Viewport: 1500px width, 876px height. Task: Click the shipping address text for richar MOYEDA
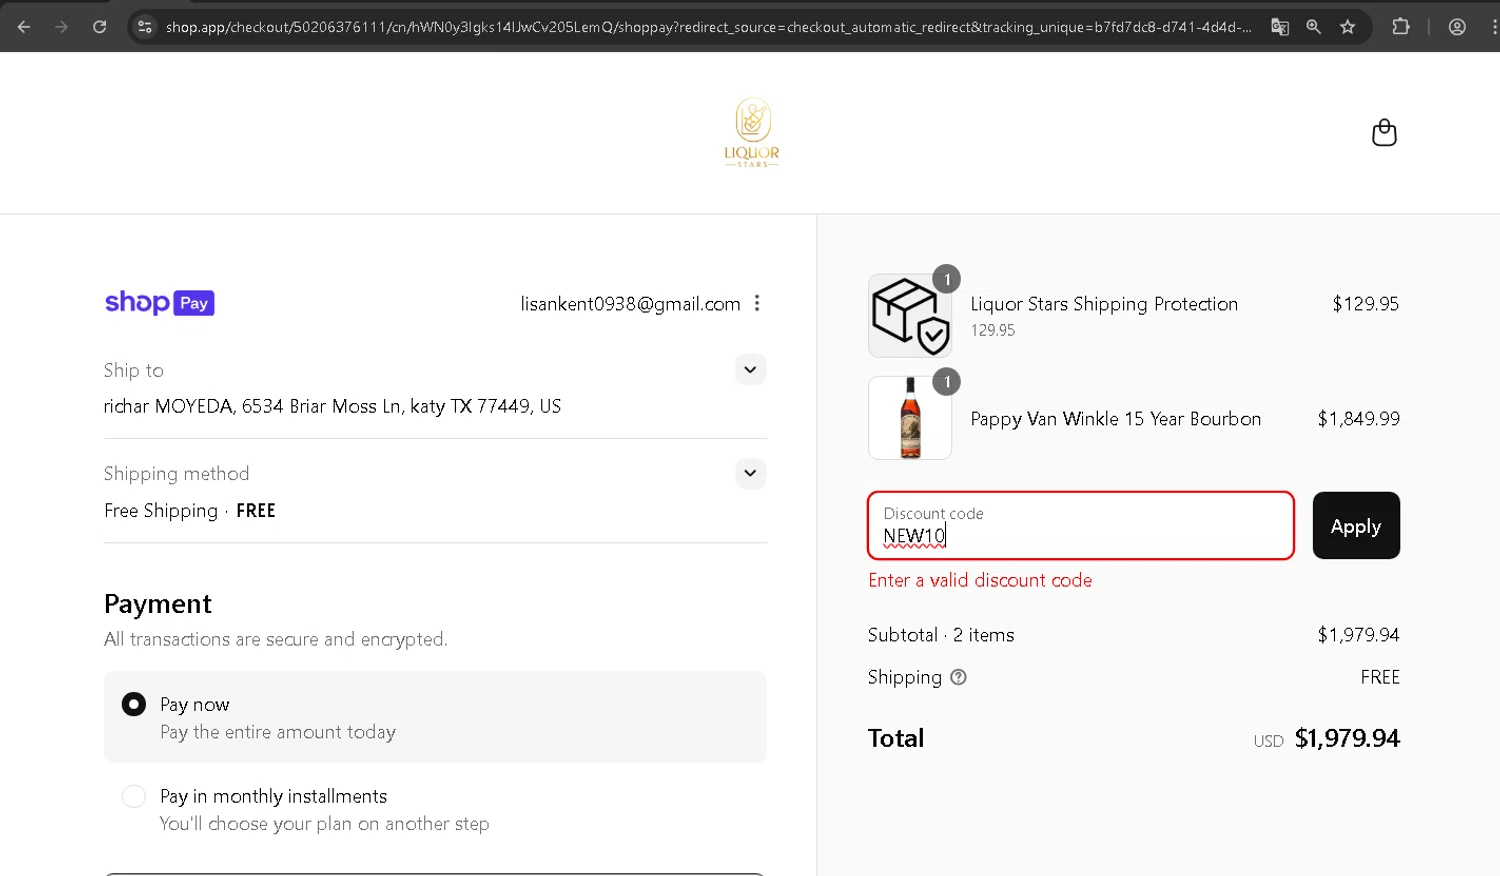point(332,406)
